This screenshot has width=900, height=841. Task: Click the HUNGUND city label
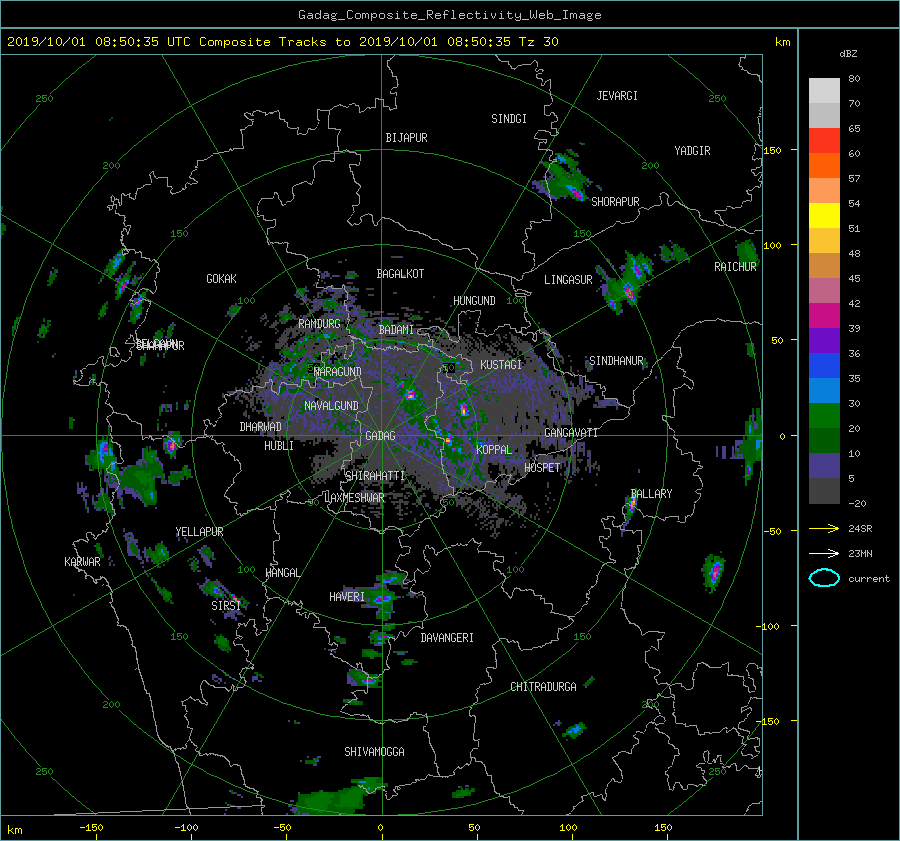pyautogui.click(x=474, y=301)
